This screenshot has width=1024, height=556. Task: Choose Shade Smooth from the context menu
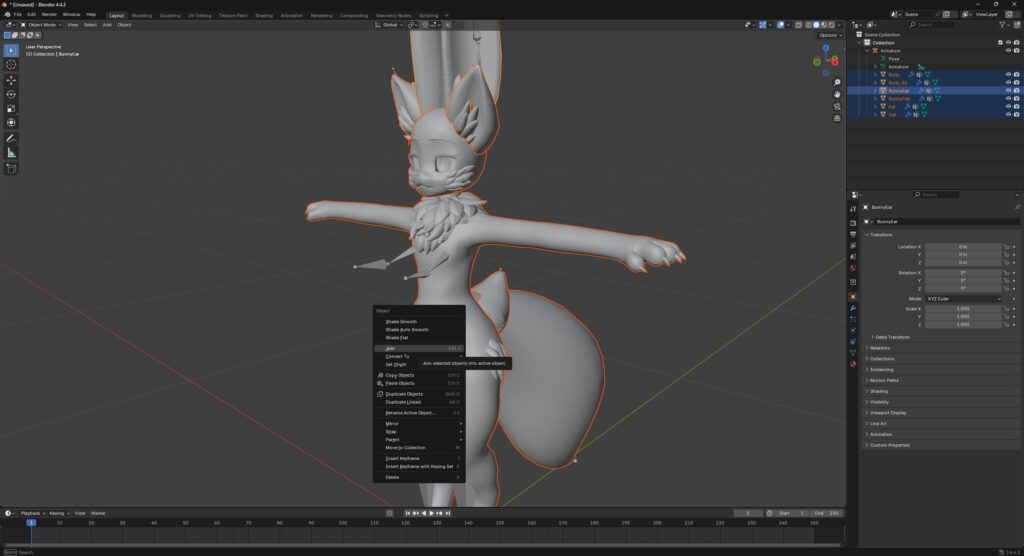click(x=401, y=322)
